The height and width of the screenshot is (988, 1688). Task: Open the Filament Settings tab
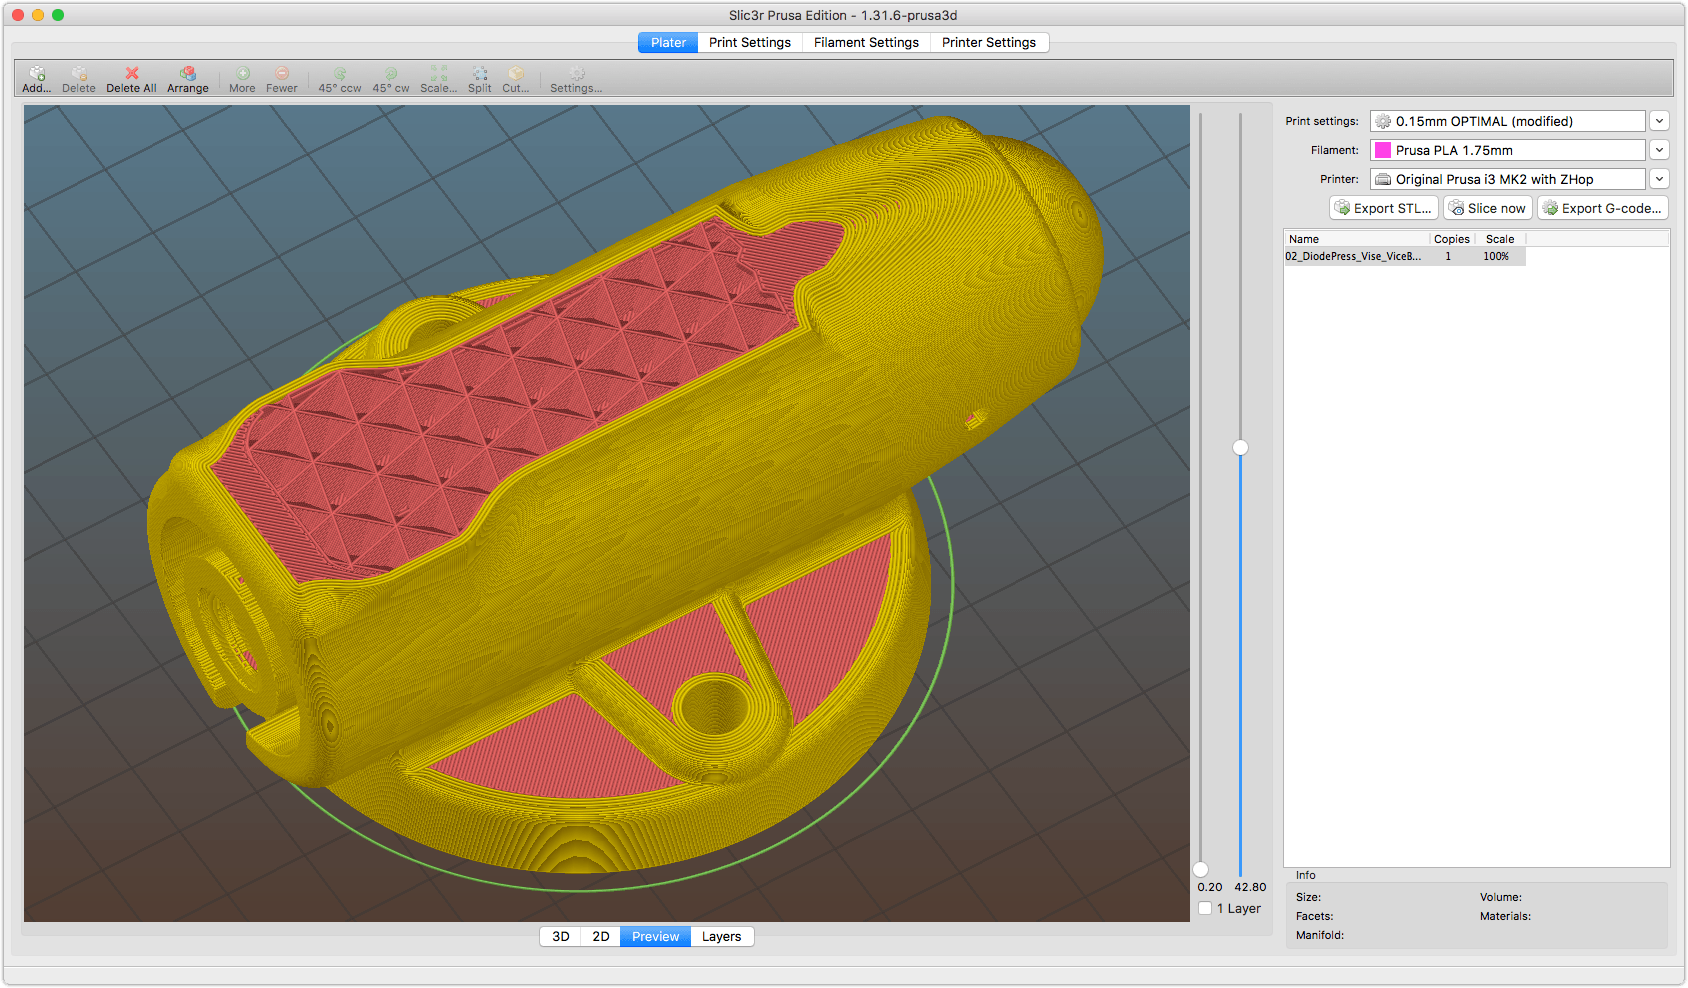click(865, 42)
